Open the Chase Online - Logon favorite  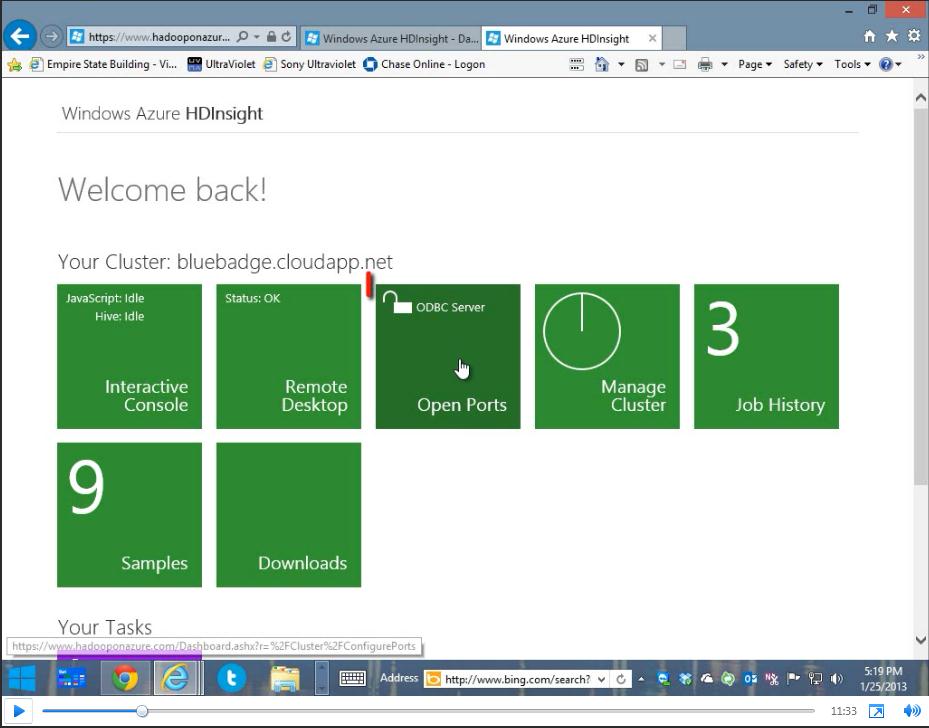(x=424, y=64)
